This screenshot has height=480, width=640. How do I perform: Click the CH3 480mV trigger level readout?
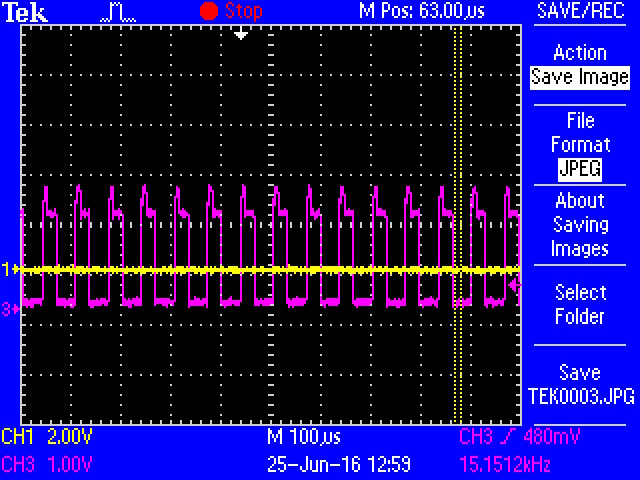[519, 437]
